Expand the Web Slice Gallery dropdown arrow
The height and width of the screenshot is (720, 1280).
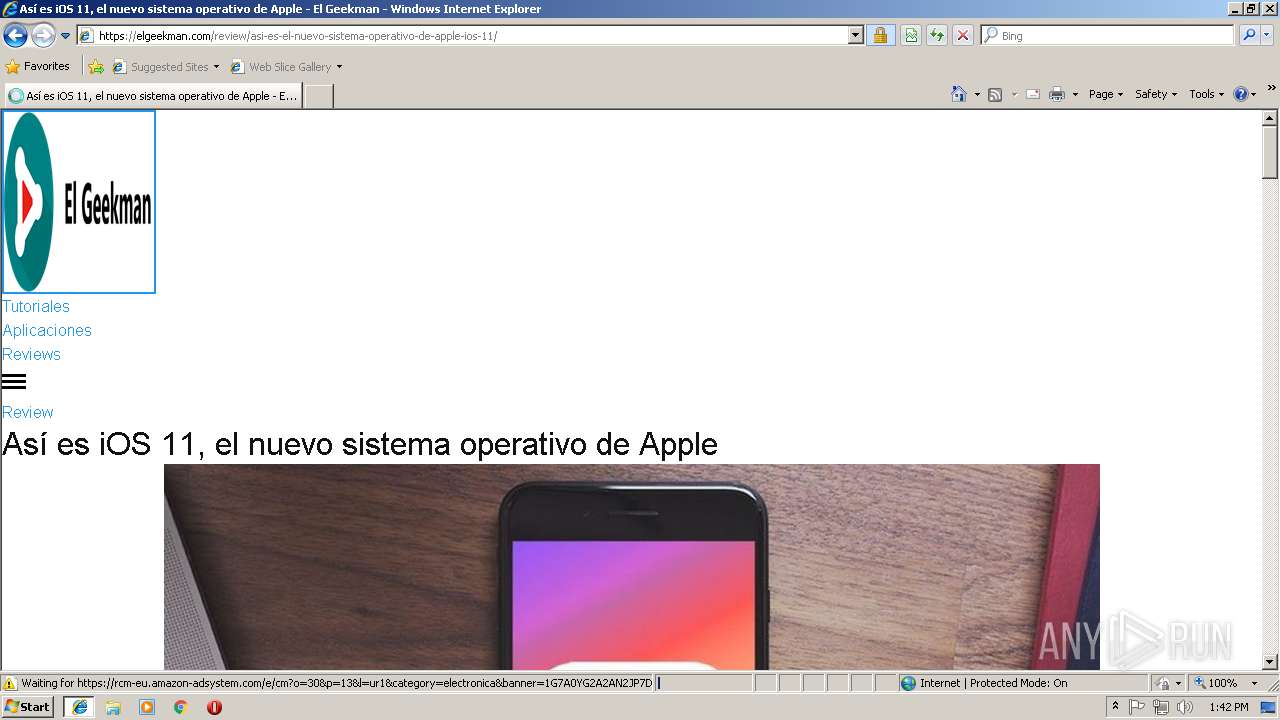339,67
